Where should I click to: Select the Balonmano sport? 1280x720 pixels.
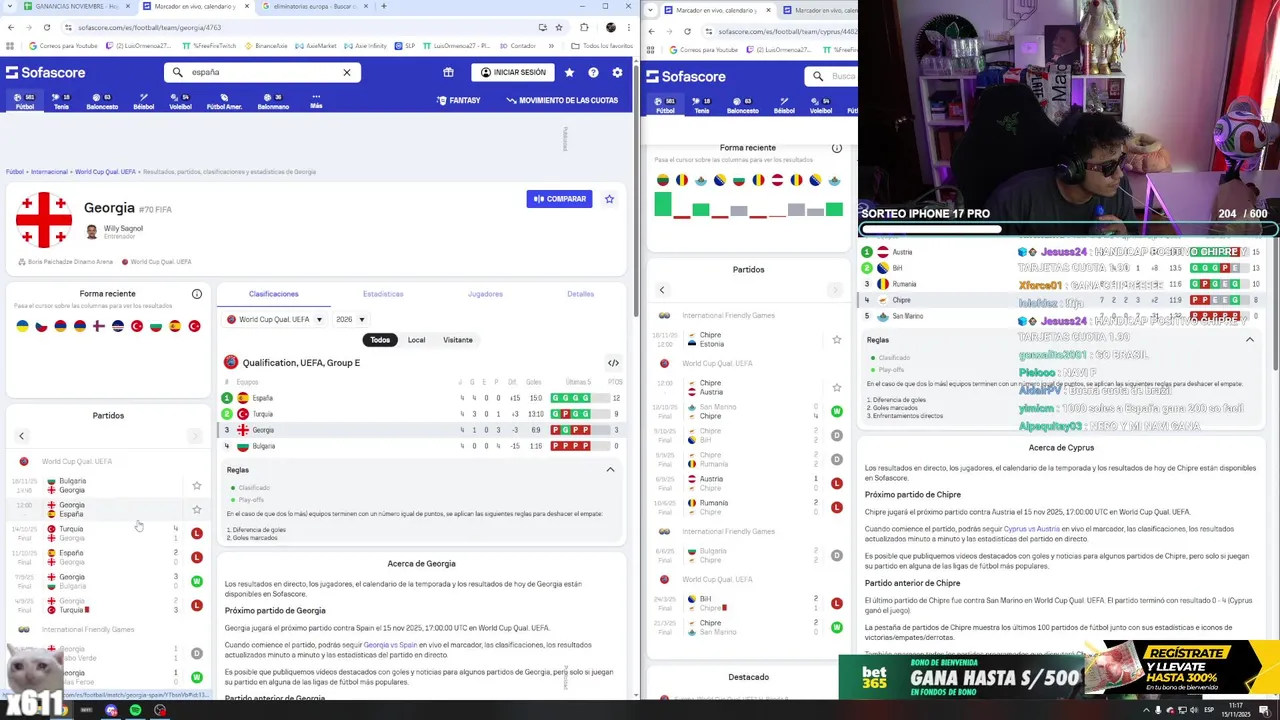click(x=273, y=101)
